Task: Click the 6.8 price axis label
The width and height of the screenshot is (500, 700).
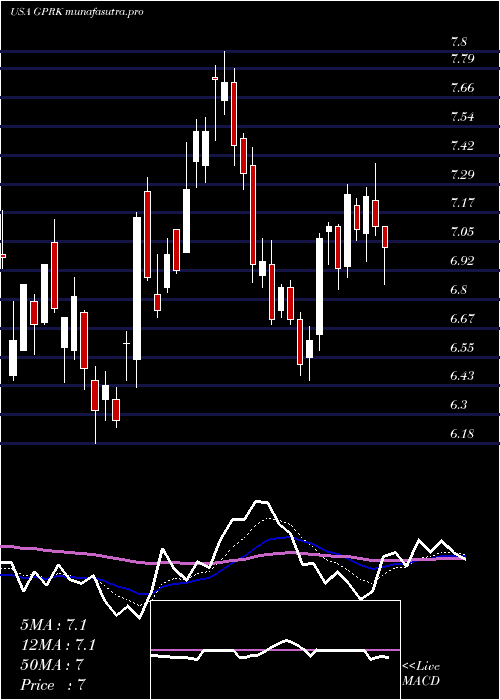Action: point(459,290)
